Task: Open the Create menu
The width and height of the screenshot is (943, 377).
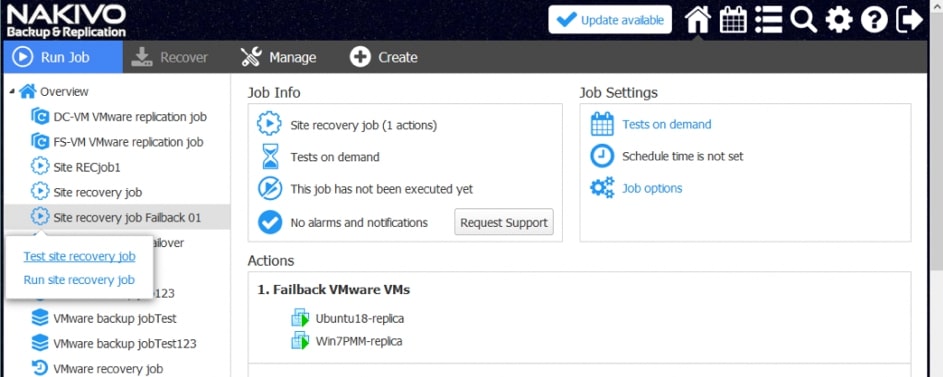Action: pyautogui.click(x=384, y=57)
